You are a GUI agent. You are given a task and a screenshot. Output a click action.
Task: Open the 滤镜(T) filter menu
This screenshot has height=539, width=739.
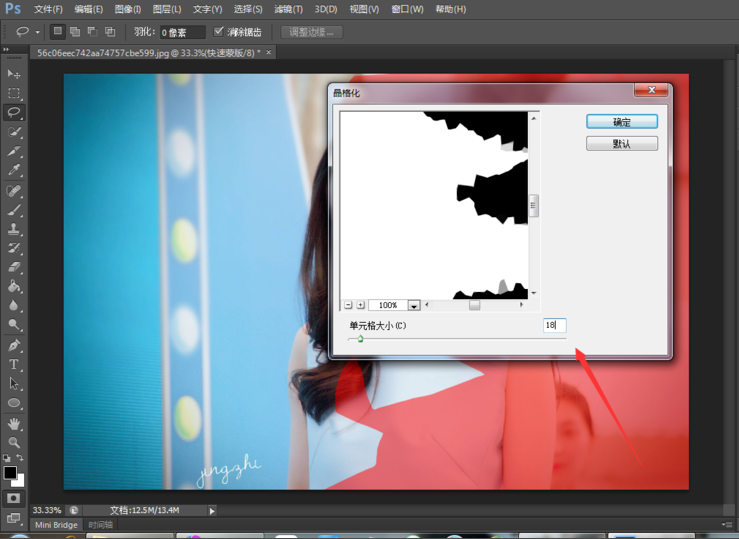pyautogui.click(x=288, y=9)
